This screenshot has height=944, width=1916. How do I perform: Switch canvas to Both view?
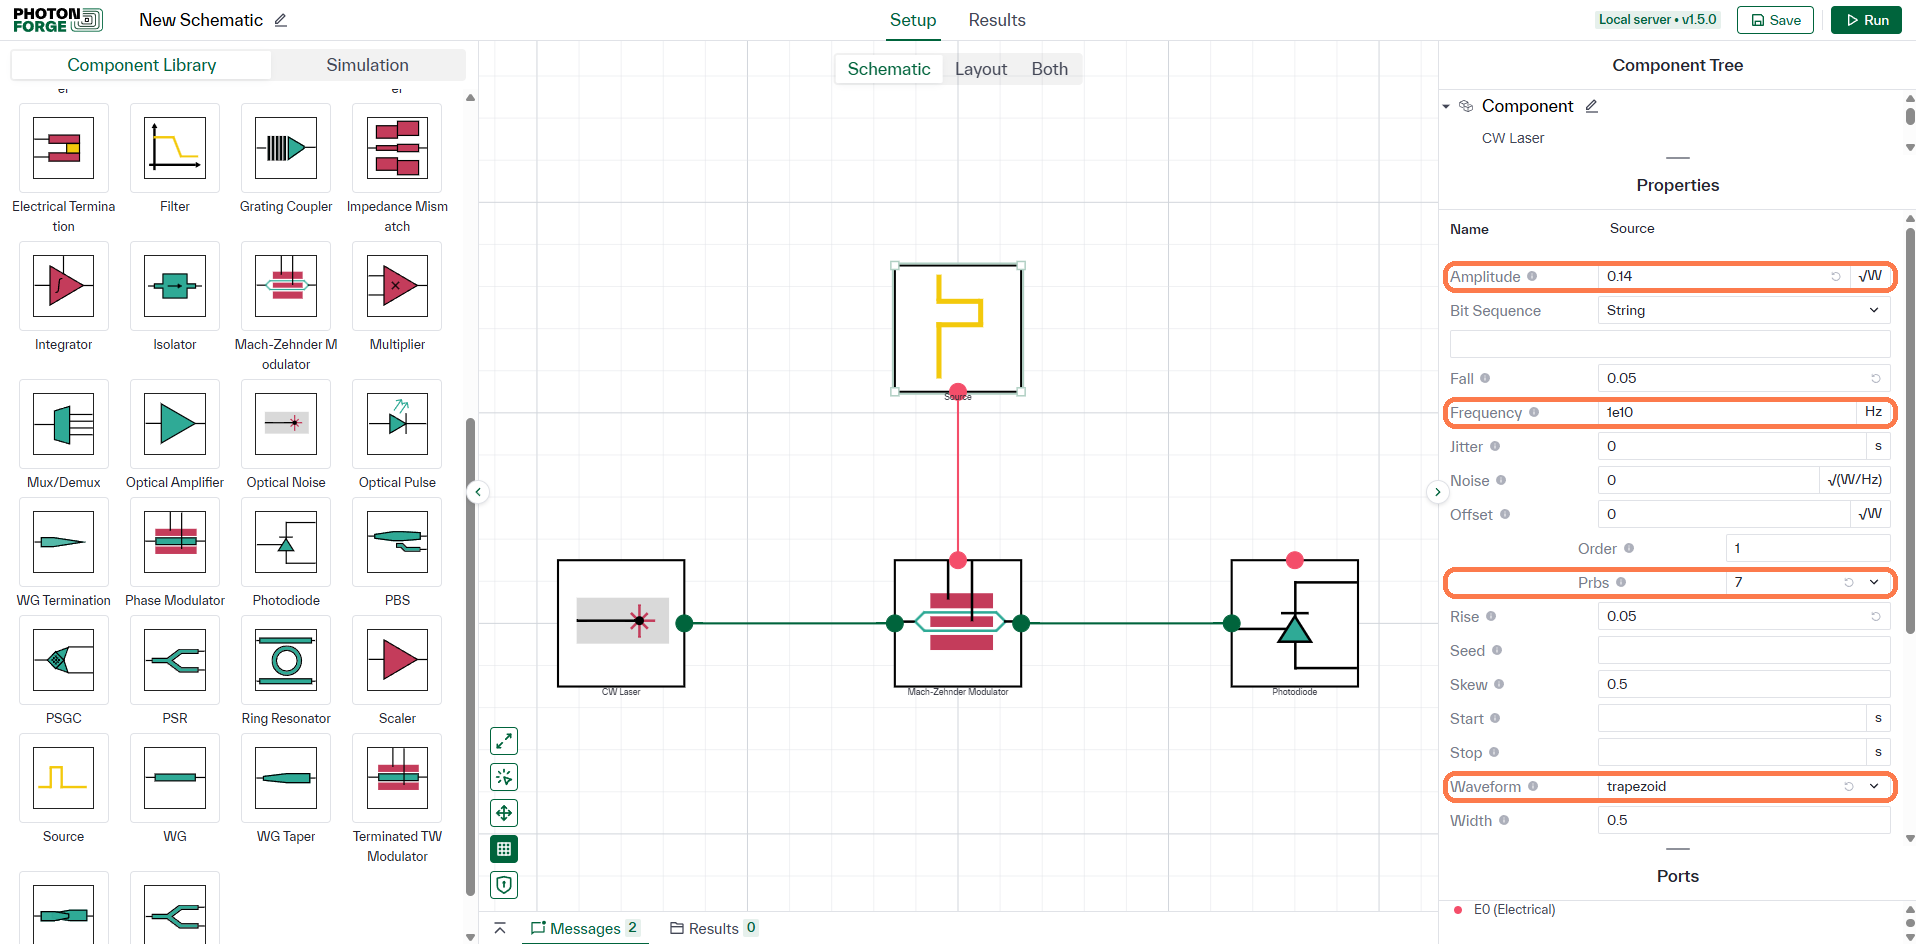click(x=1050, y=69)
